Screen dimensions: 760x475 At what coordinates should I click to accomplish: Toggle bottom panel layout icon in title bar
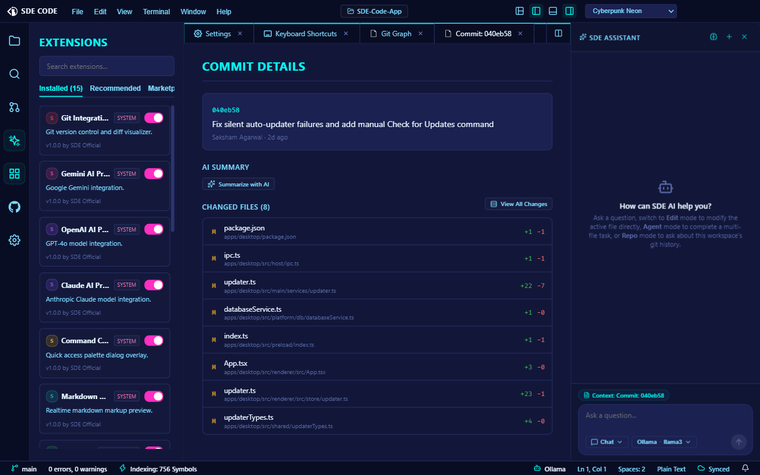[553, 11]
